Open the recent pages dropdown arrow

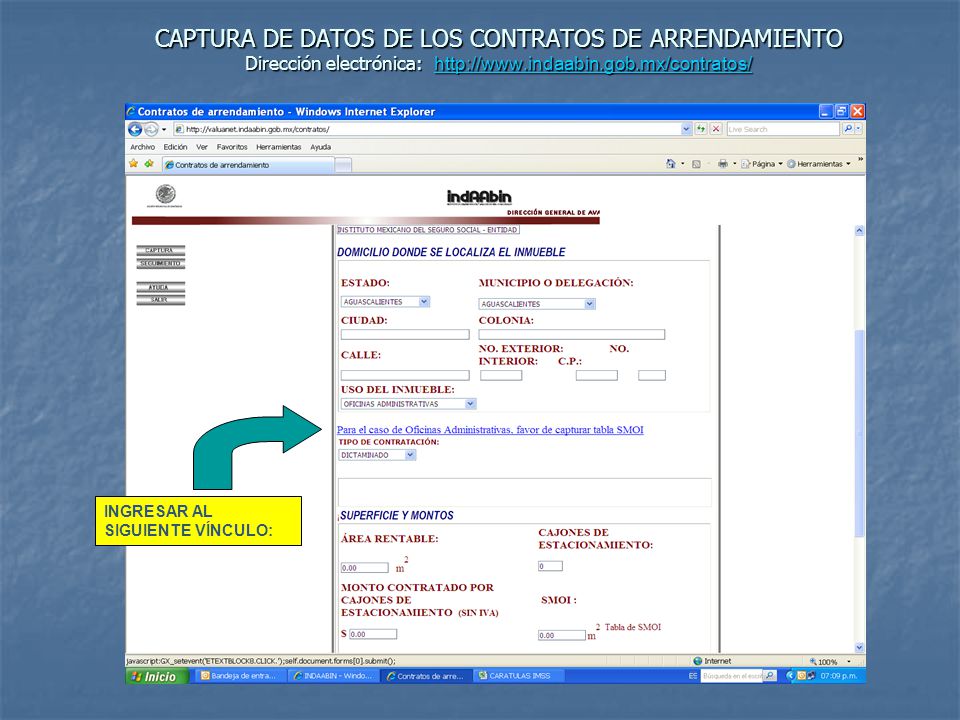[164, 129]
